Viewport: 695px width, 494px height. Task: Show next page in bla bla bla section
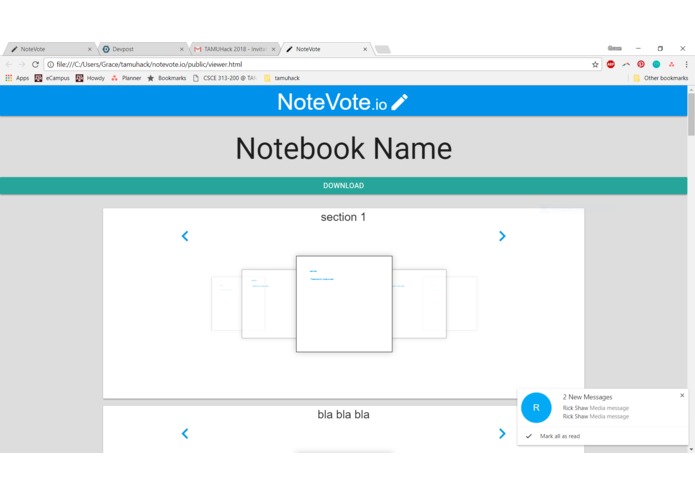pos(502,433)
